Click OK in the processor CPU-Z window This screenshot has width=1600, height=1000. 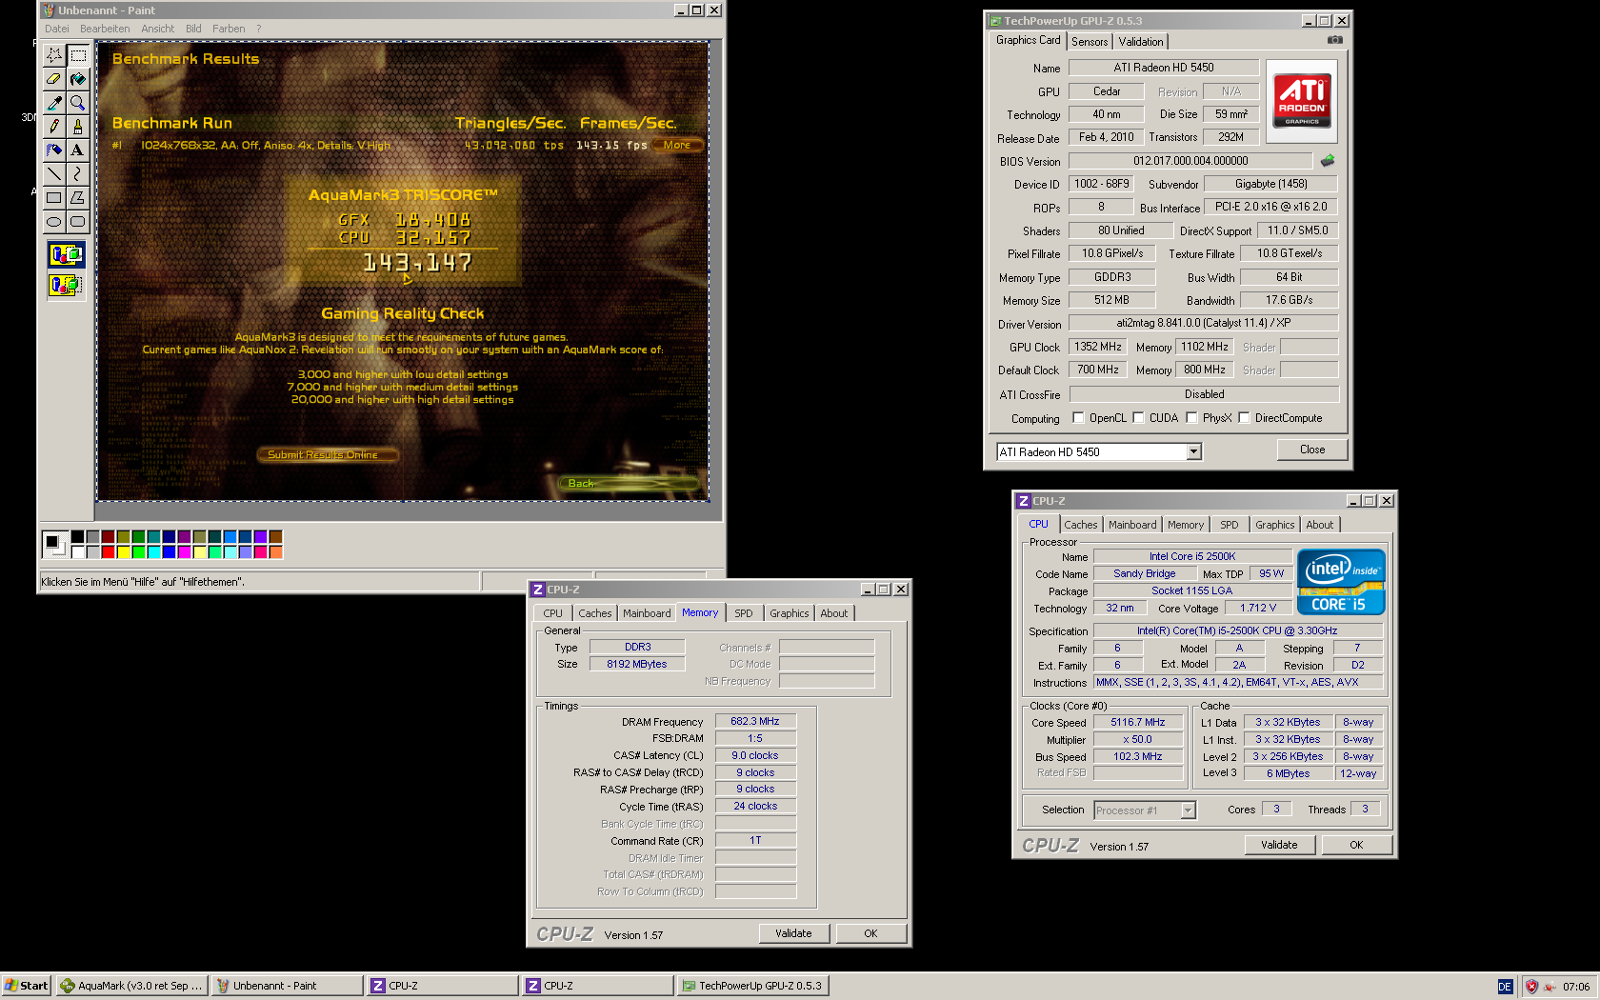tap(1356, 845)
